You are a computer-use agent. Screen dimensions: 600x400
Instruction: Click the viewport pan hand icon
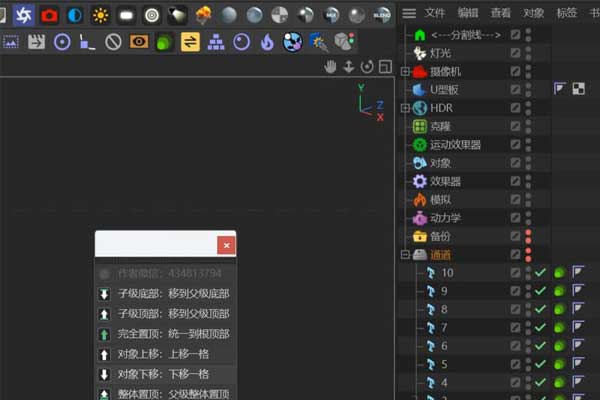pyautogui.click(x=330, y=67)
